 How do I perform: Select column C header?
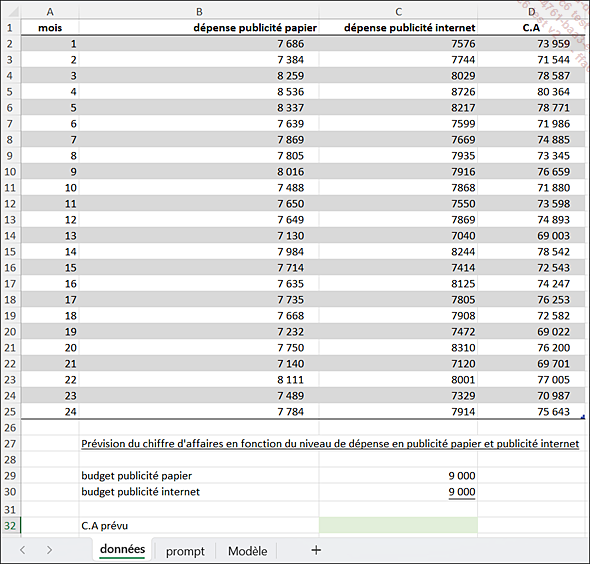point(398,12)
